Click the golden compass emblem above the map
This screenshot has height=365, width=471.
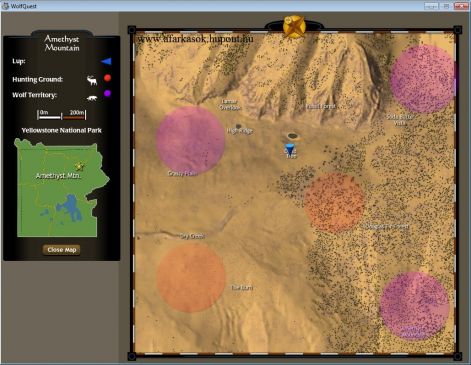[x=294, y=26]
